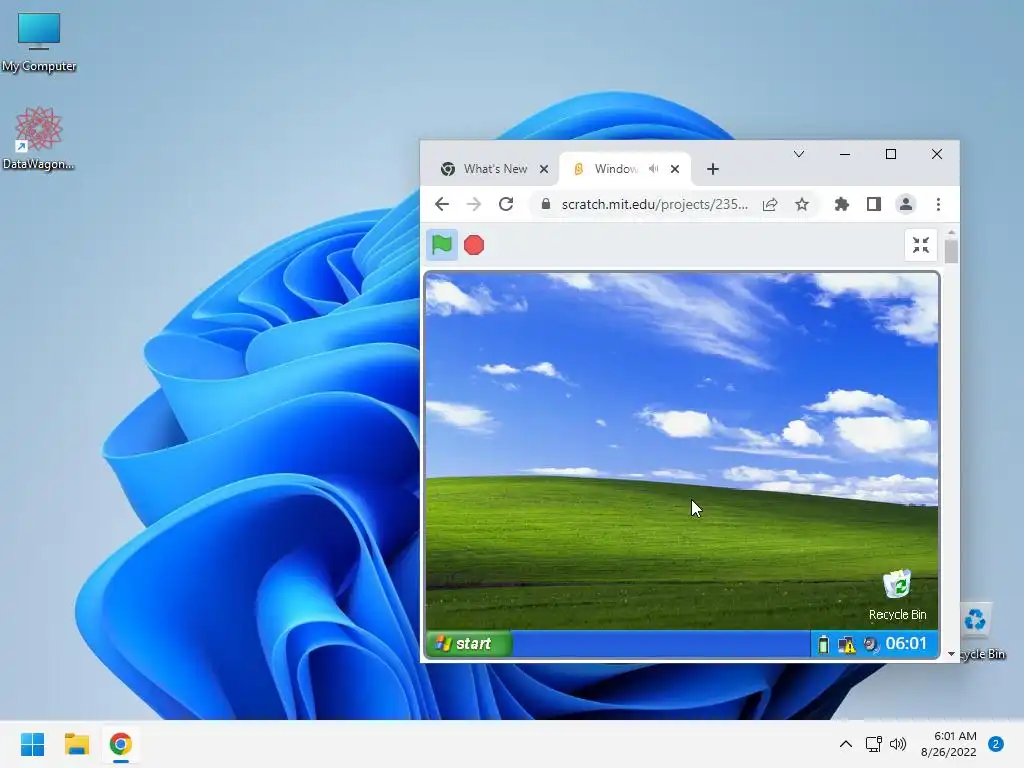Click the XP start button in project

click(x=469, y=643)
